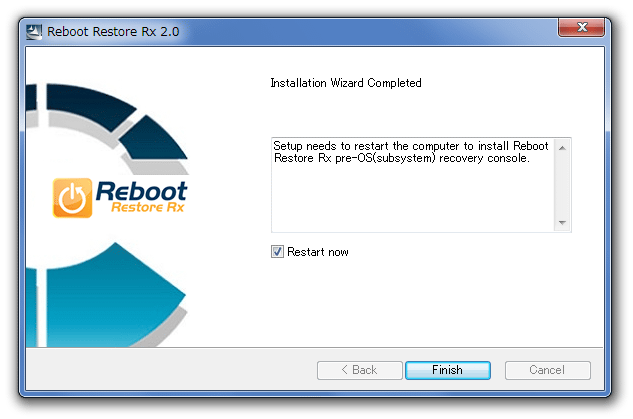This screenshot has width=633, height=419.
Task: Click the grayed-out Back button
Action: pos(360,370)
